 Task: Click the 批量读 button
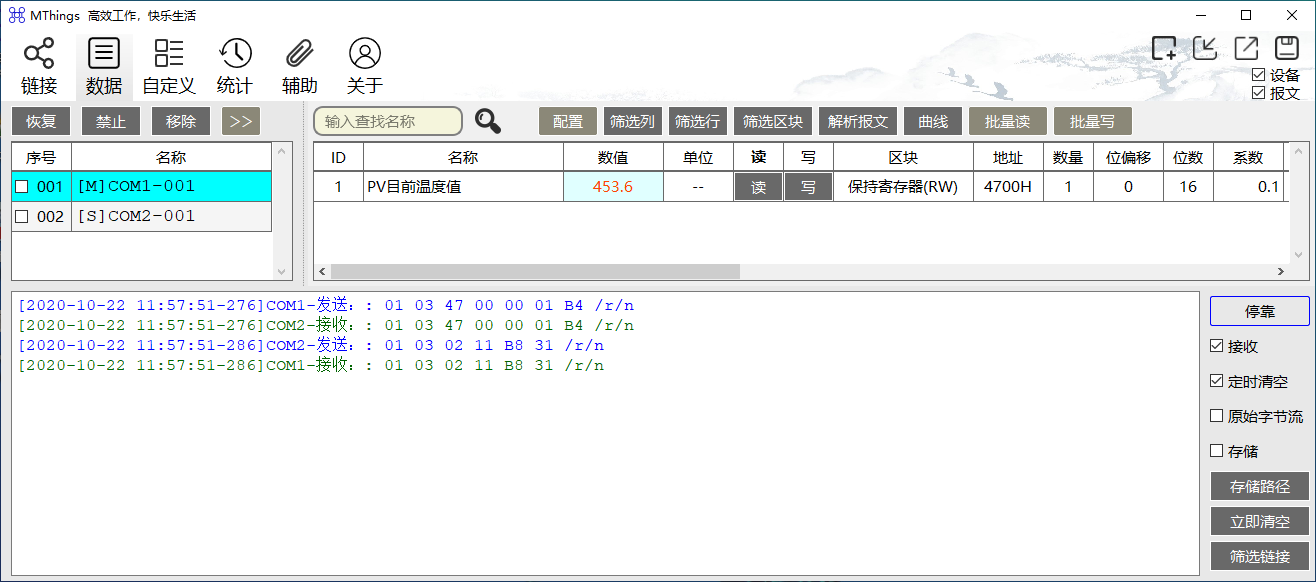pos(1007,121)
